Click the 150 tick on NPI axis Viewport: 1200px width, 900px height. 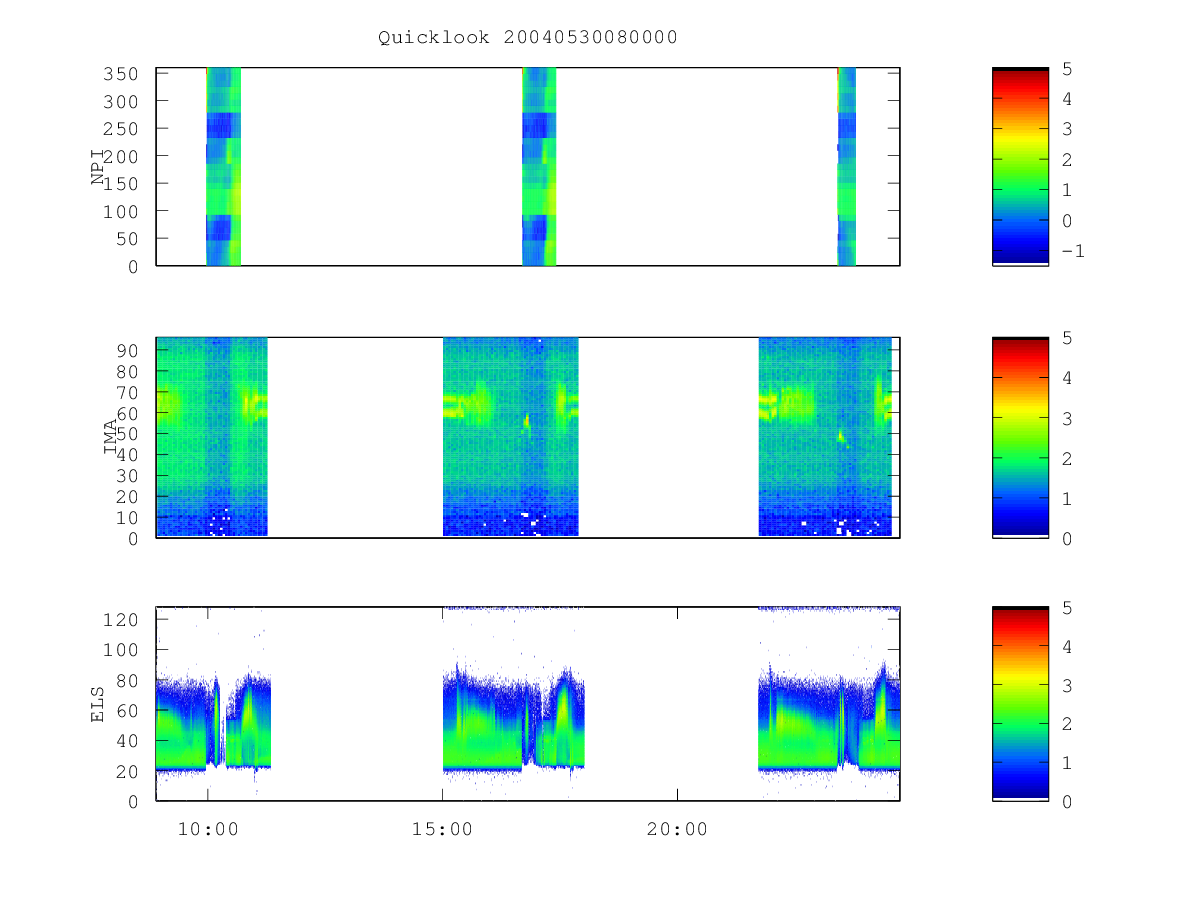coord(122,184)
